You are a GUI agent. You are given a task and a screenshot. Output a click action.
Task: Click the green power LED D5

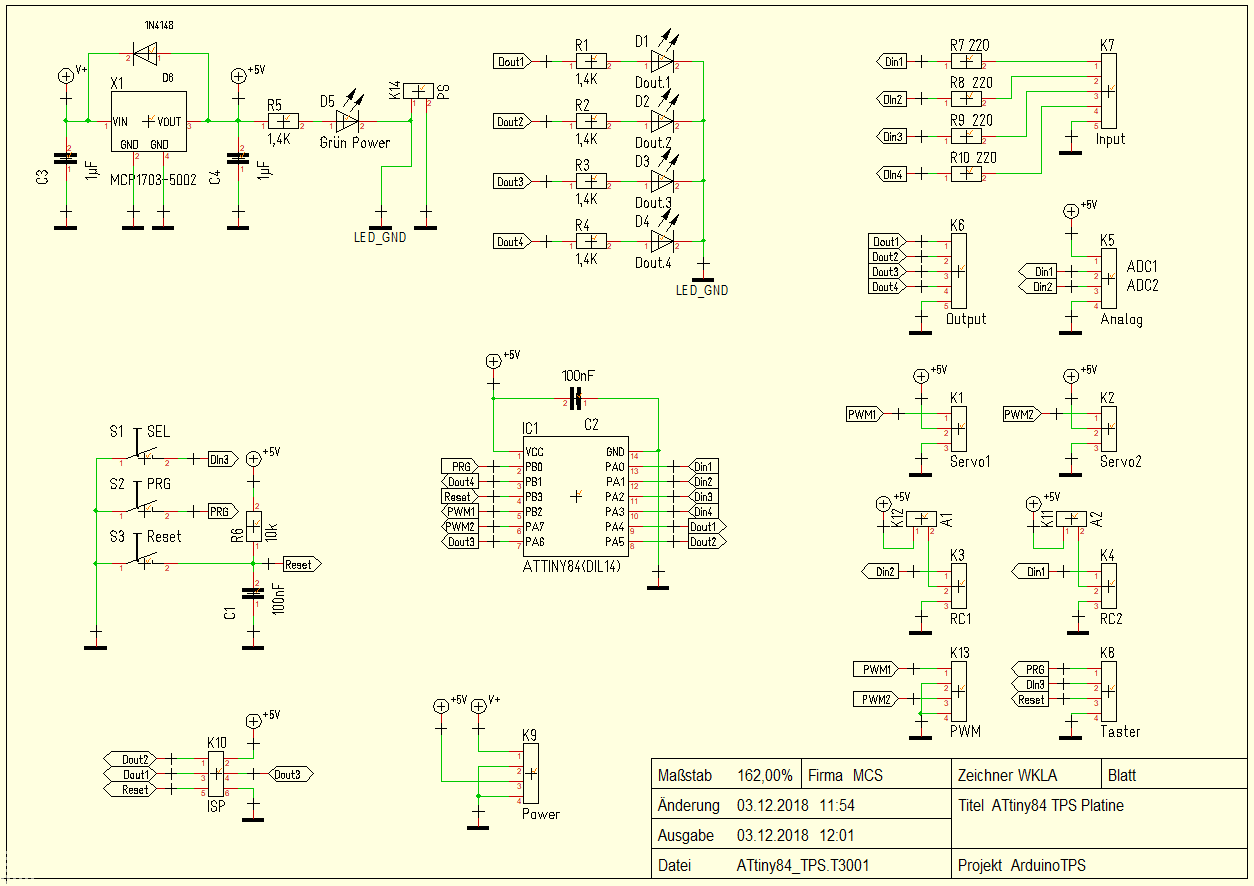pyautogui.click(x=347, y=121)
